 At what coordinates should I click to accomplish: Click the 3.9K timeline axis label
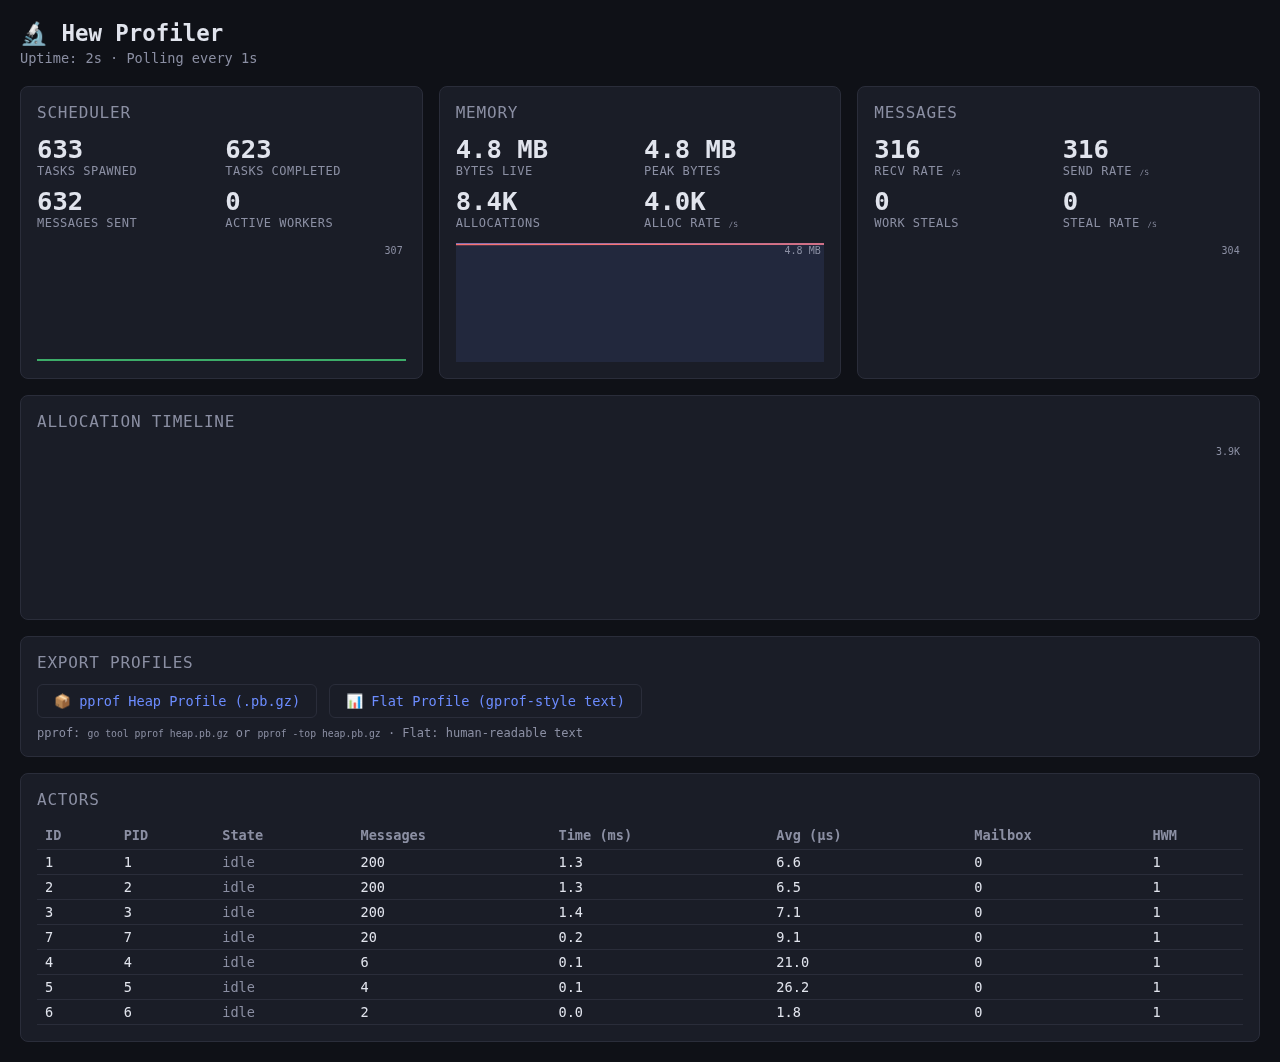pos(1227,452)
